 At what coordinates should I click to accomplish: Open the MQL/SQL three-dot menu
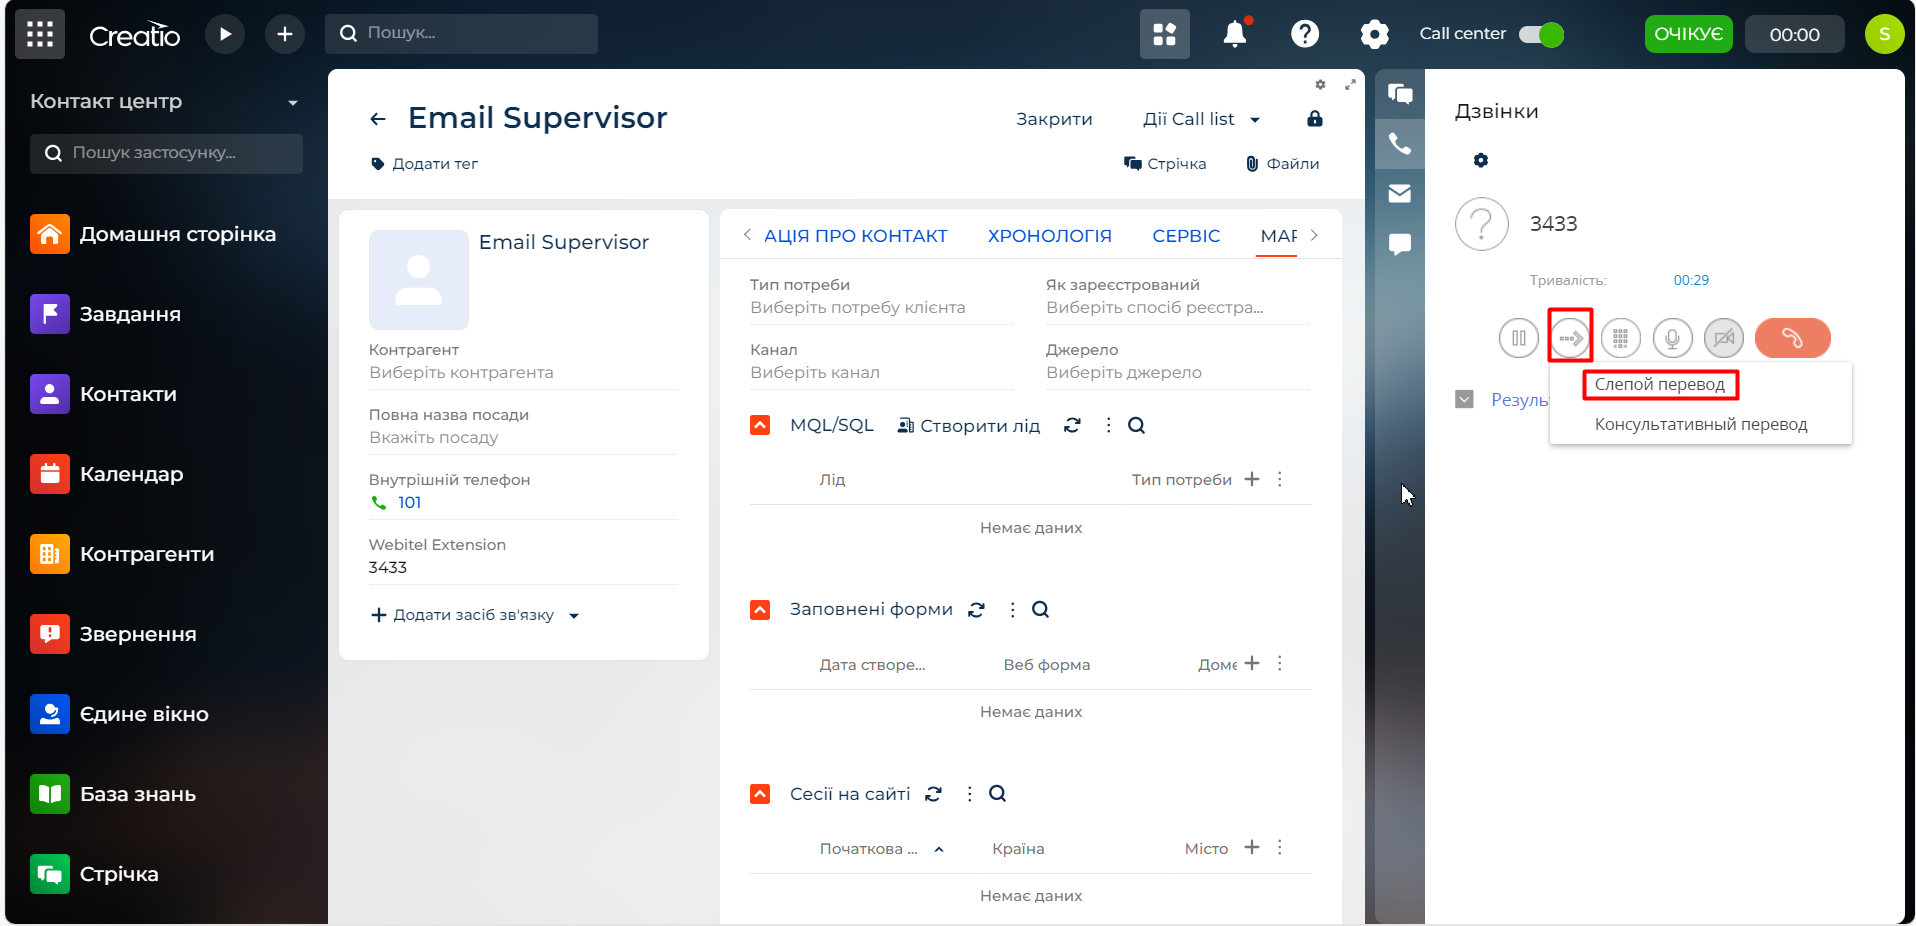tap(1108, 425)
